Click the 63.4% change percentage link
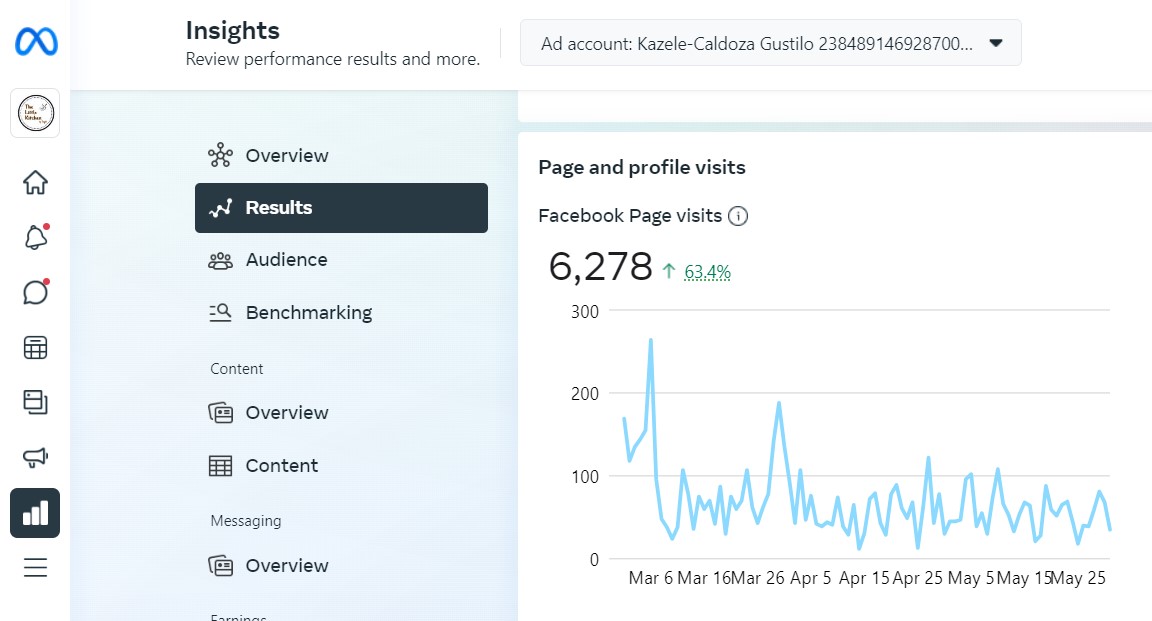Image resolution: width=1152 pixels, height=621 pixels. pyautogui.click(x=707, y=271)
